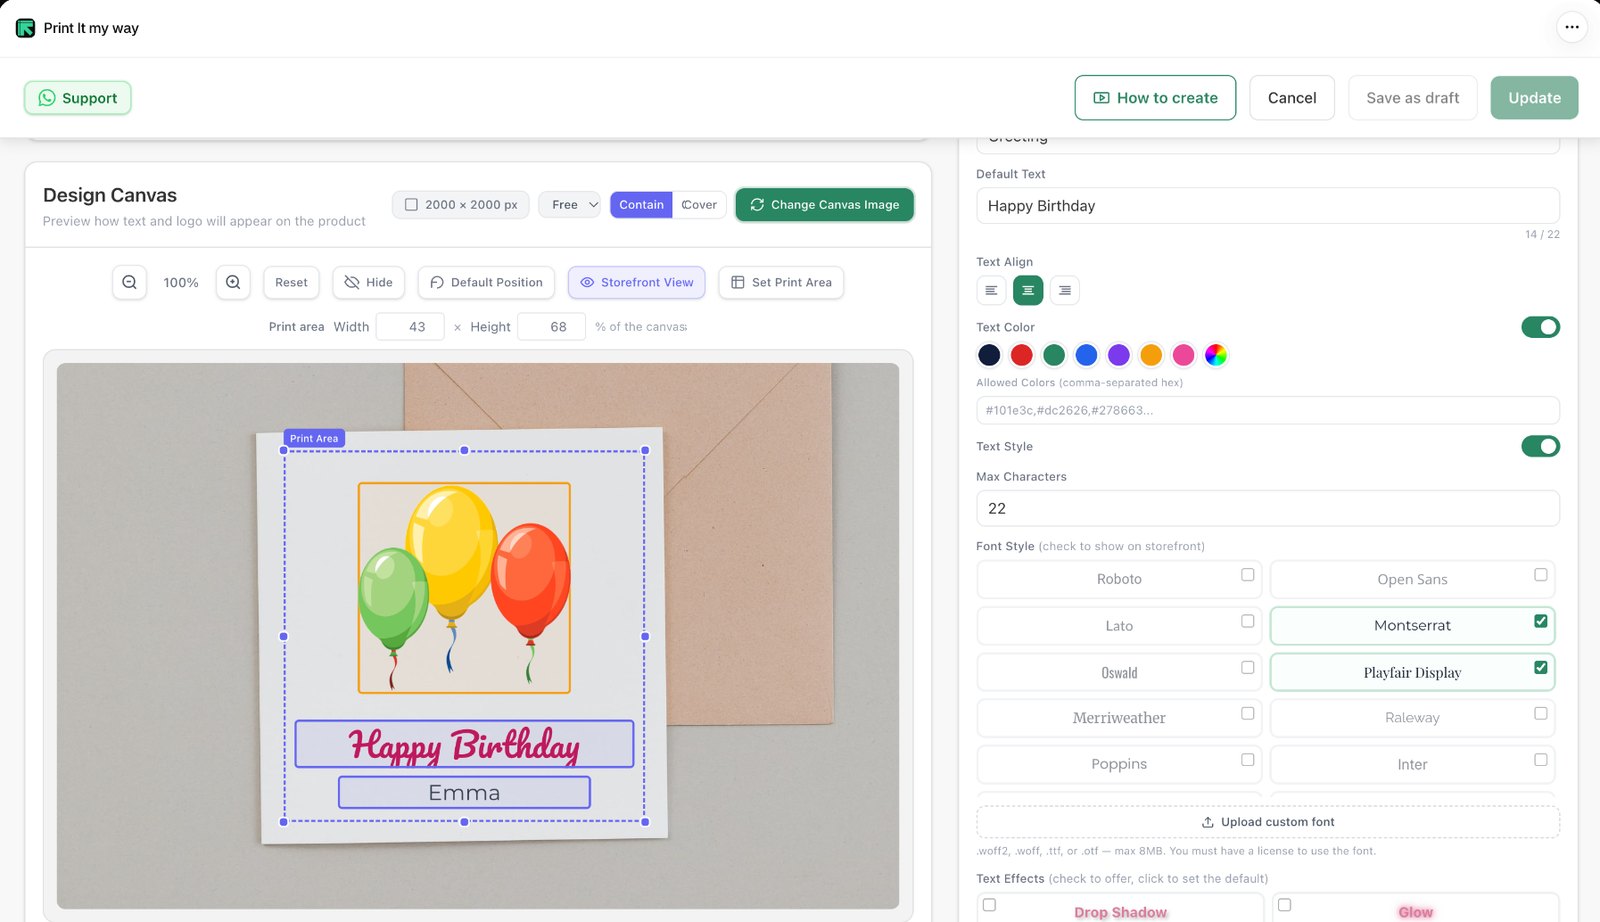Click the Max Characters input field
Image resolution: width=1600 pixels, height=922 pixels.
tap(1268, 508)
